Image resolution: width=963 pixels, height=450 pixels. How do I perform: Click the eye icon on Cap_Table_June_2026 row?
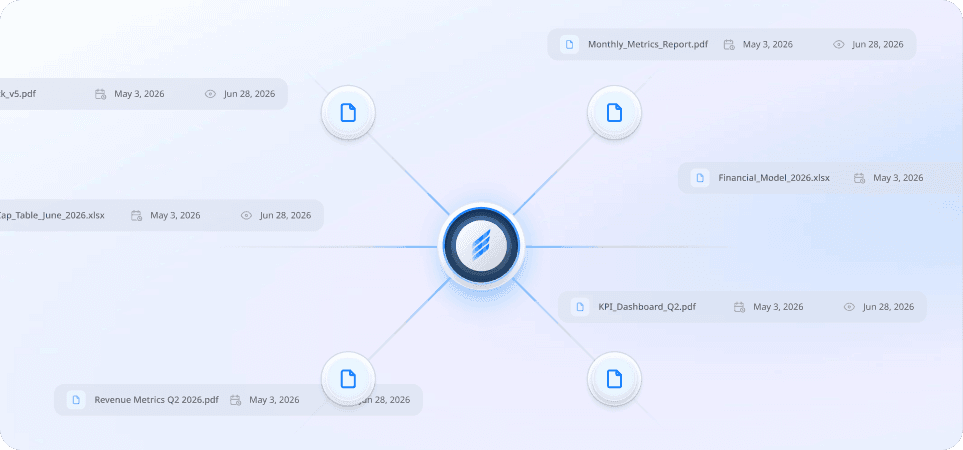(x=246, y=215)
